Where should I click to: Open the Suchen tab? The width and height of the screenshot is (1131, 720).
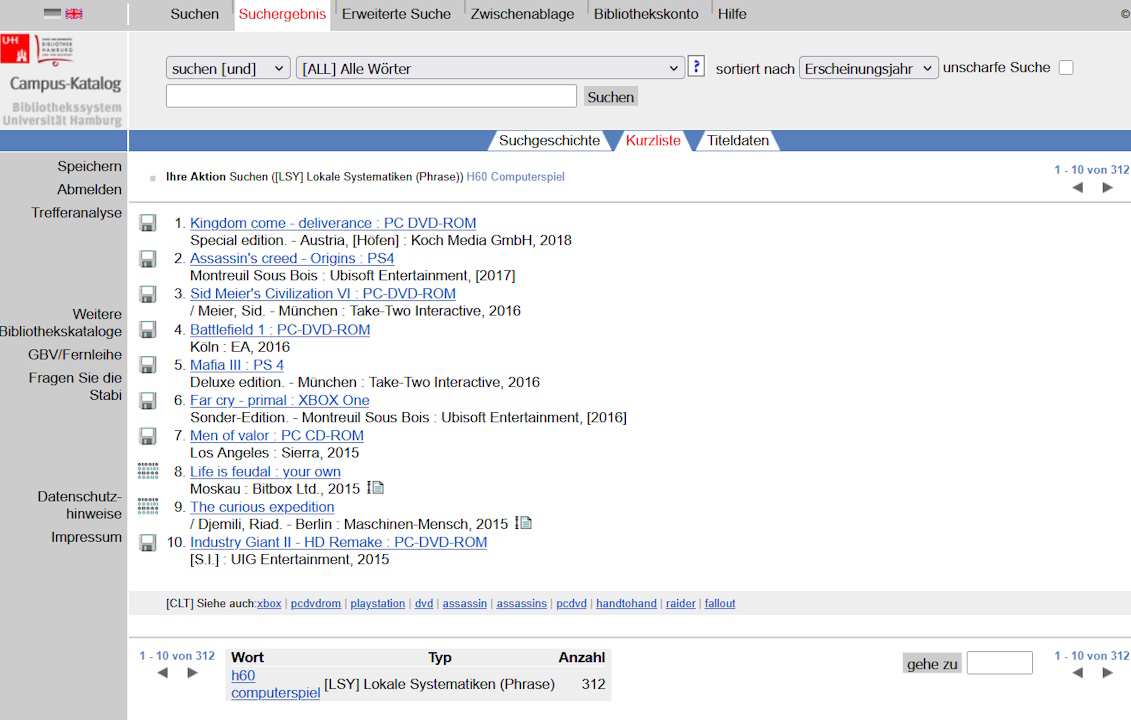point(195,14)
